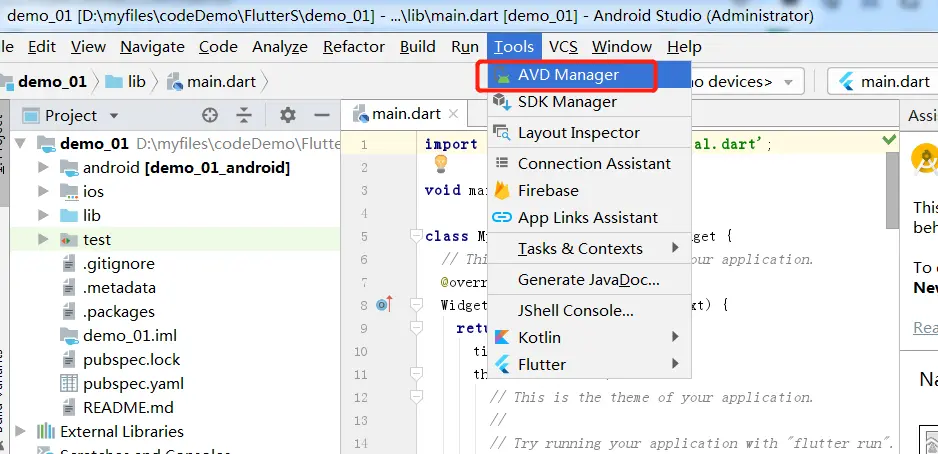Open the Analyze menu
938x454 pixels.
pyautogui.click(x=280, y=47)
